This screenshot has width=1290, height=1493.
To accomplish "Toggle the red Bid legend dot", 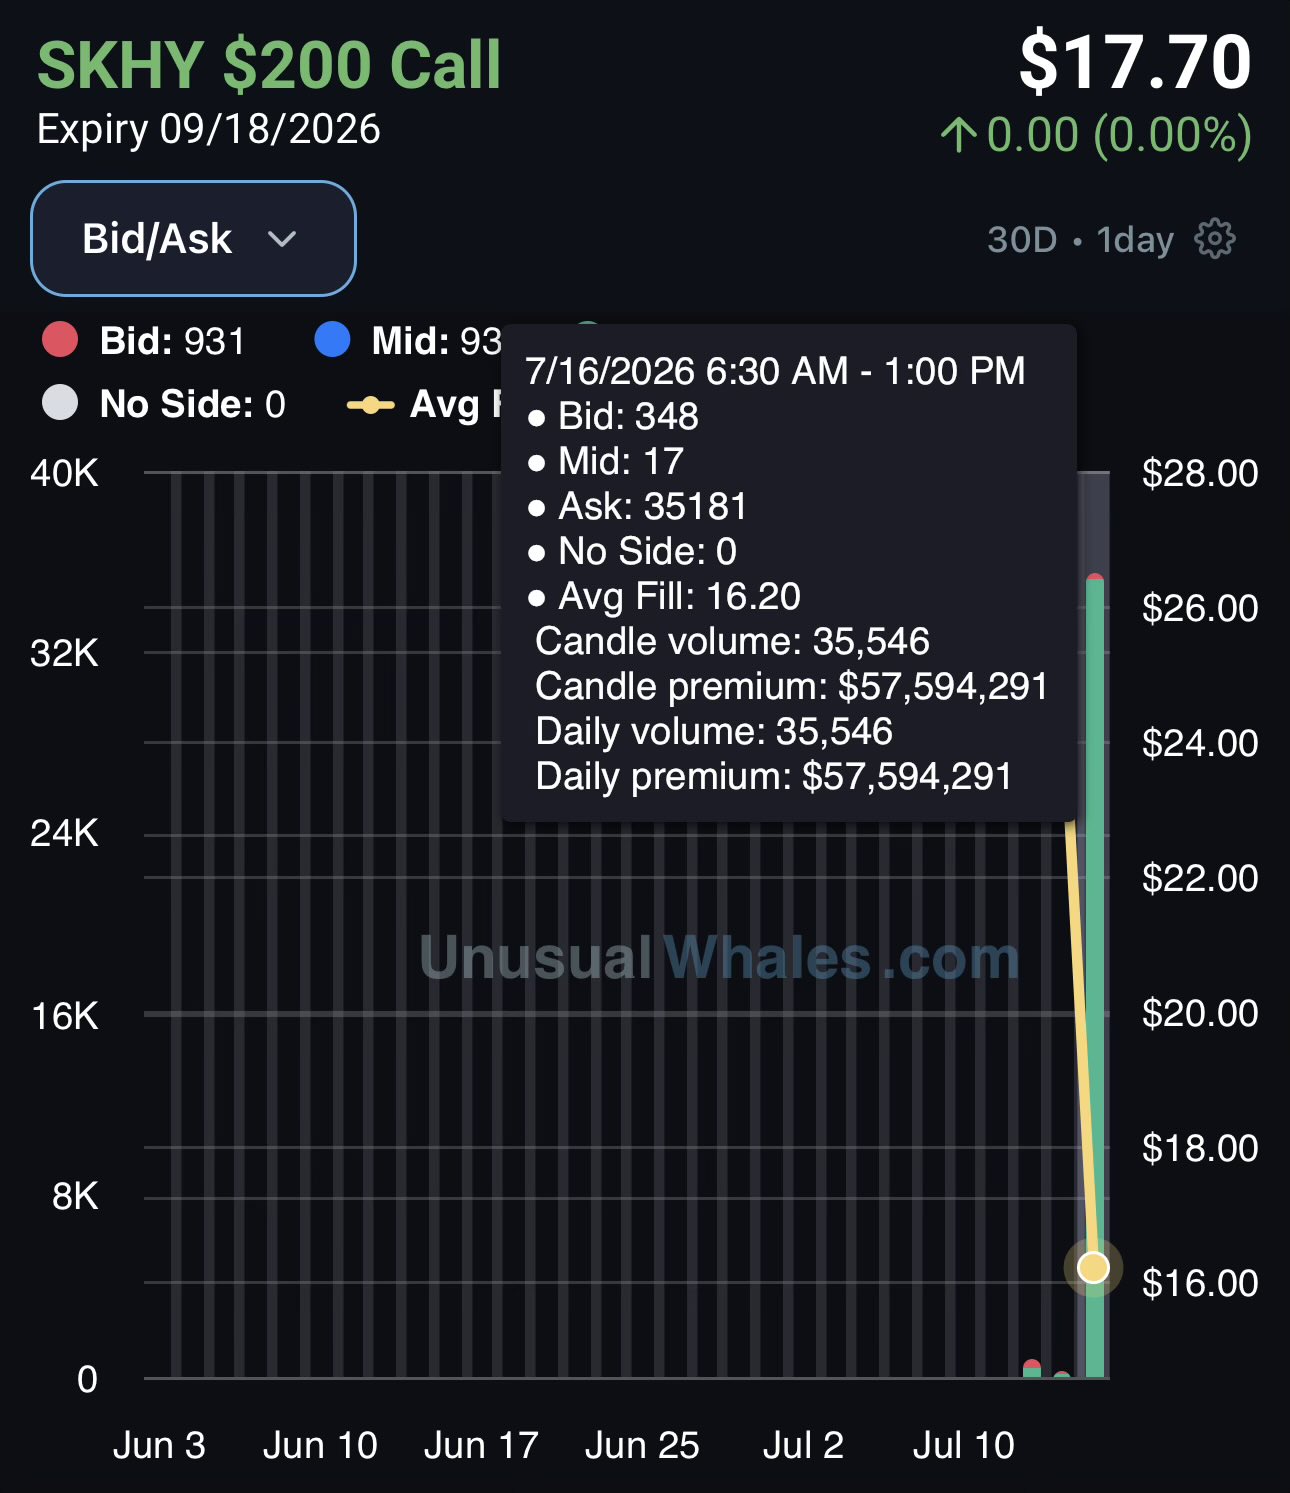I will click(60, 340).
